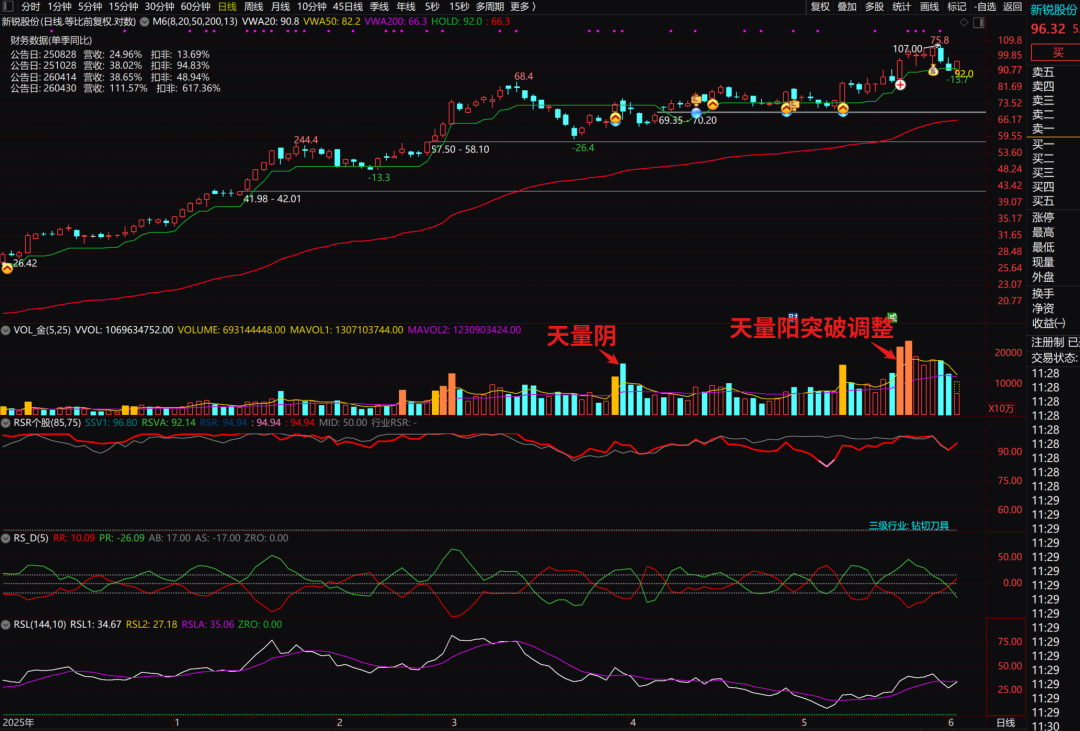Click the 日线 label beside the time axis
This screenshot has height=731, width=1080.
click(1006, 723)
